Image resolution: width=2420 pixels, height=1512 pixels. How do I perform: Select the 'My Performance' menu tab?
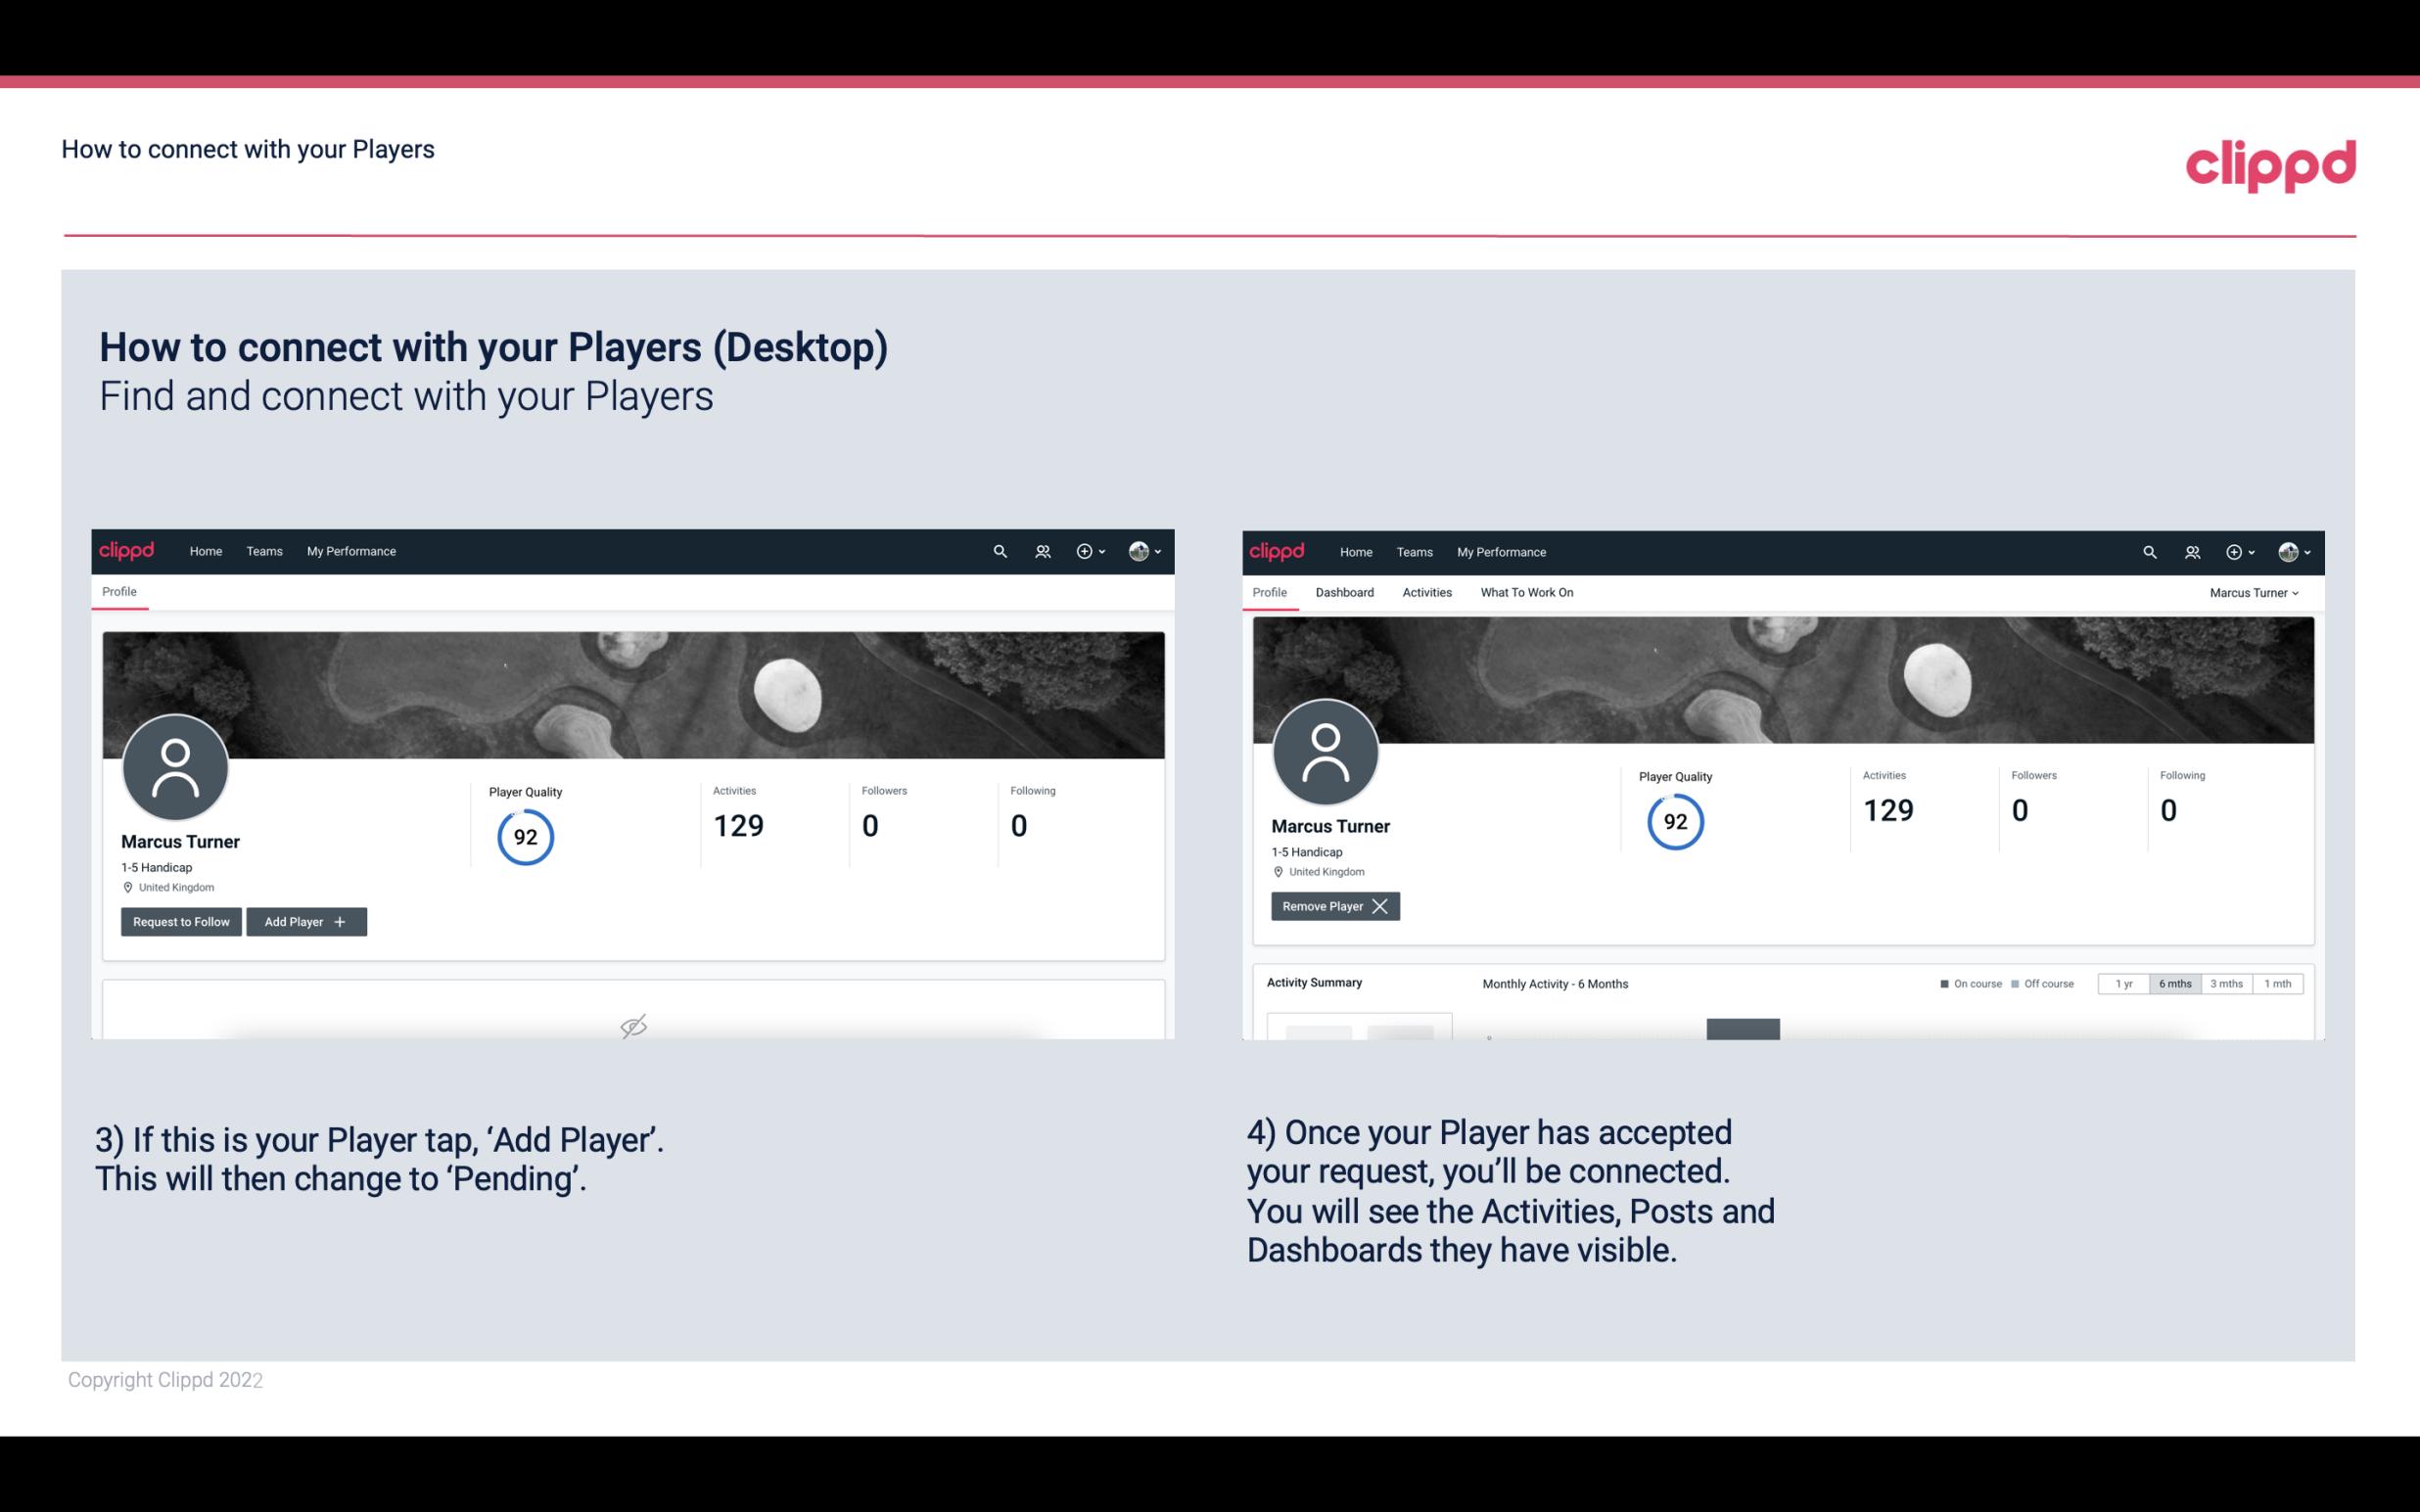350,552
